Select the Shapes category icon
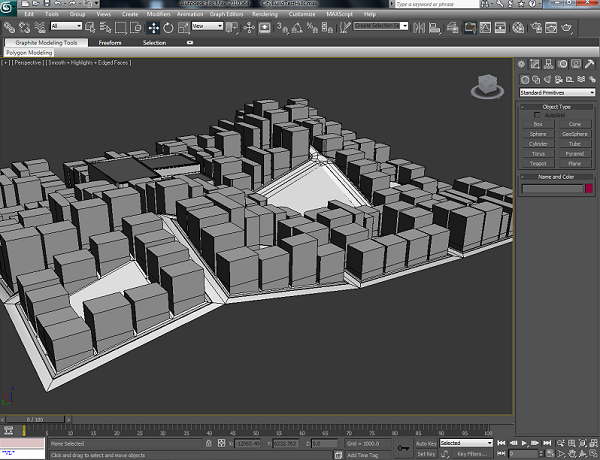600x460 pixels. pyautogui.click(x=535, y=79)
